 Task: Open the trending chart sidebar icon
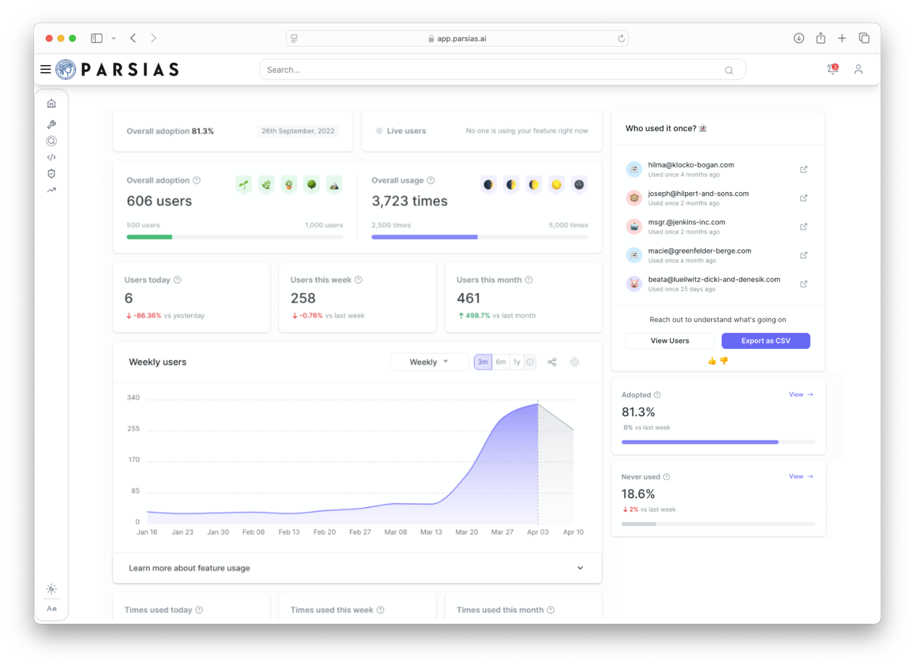coord(51,190)
